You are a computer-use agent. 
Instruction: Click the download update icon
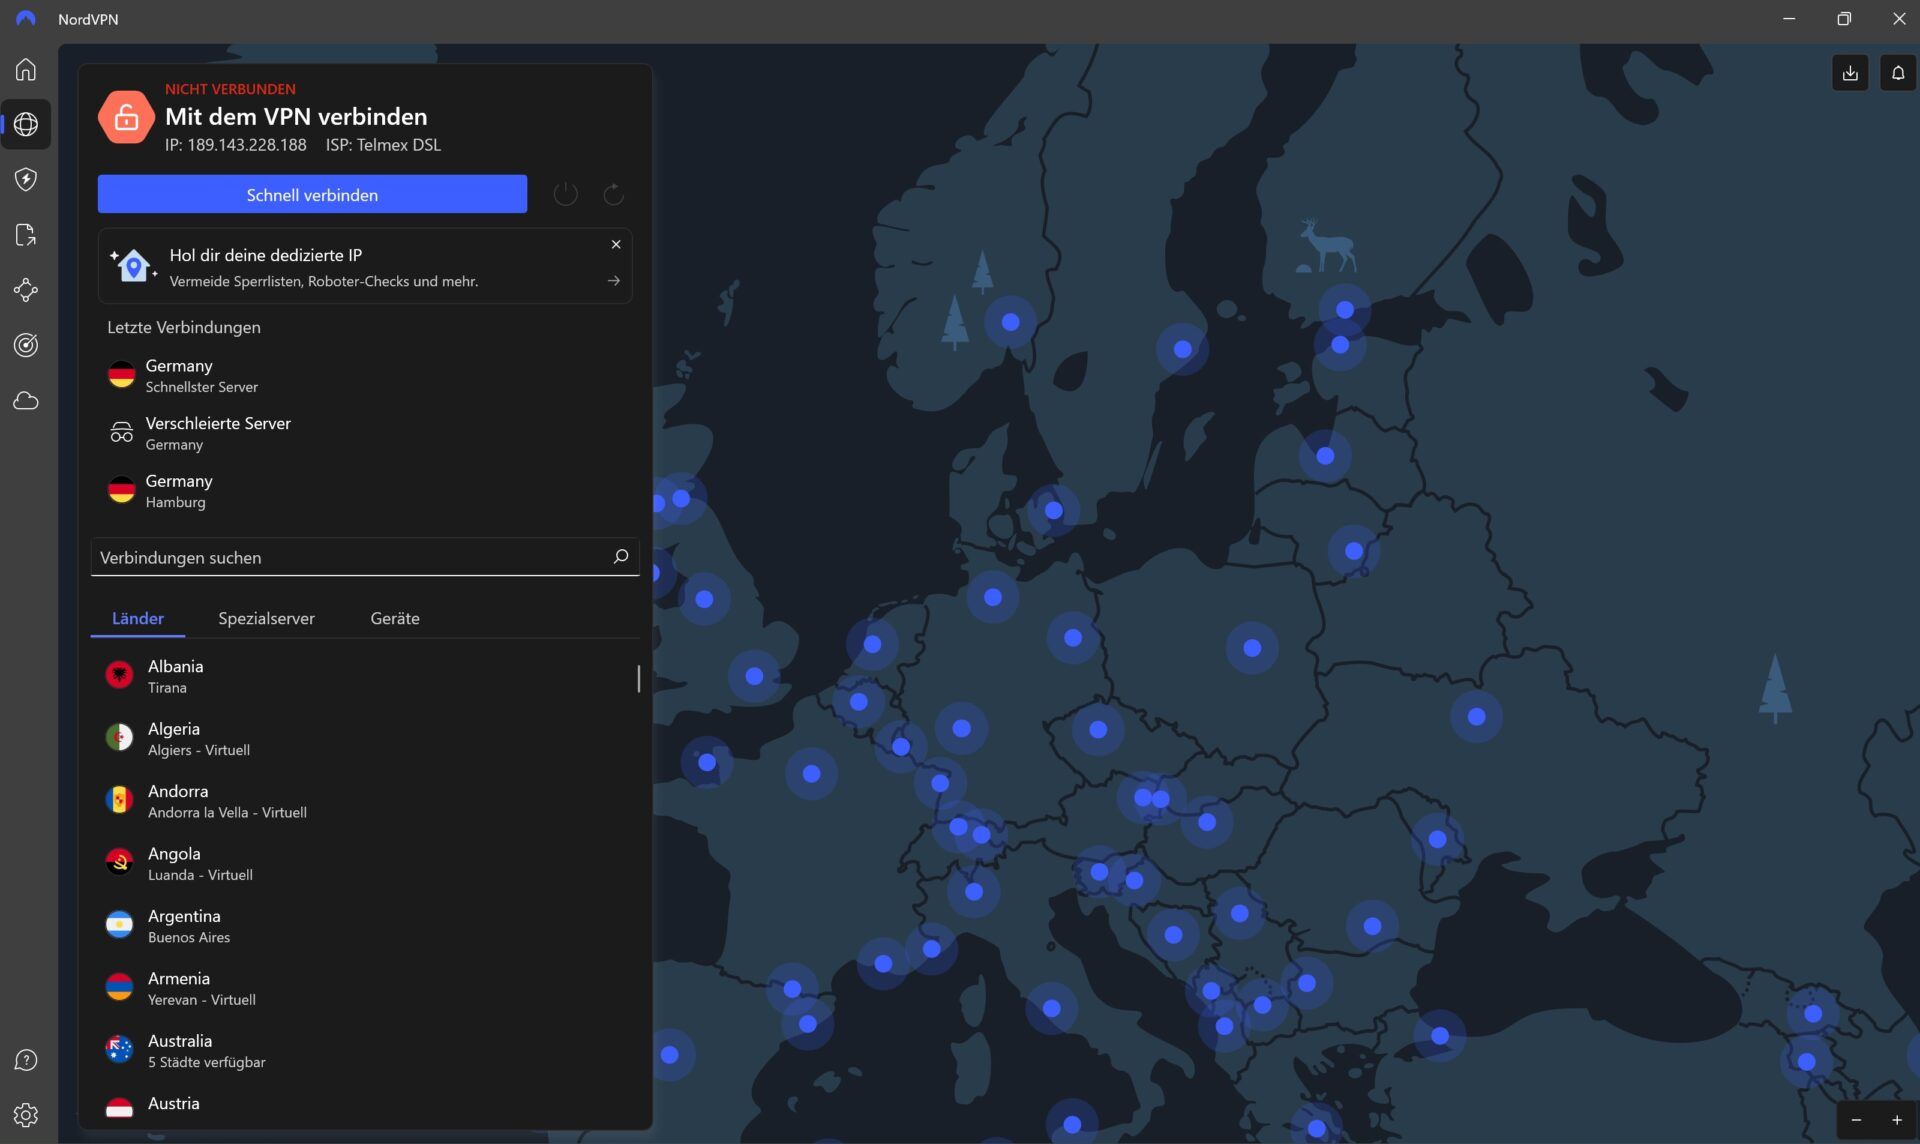(1850, 73)
